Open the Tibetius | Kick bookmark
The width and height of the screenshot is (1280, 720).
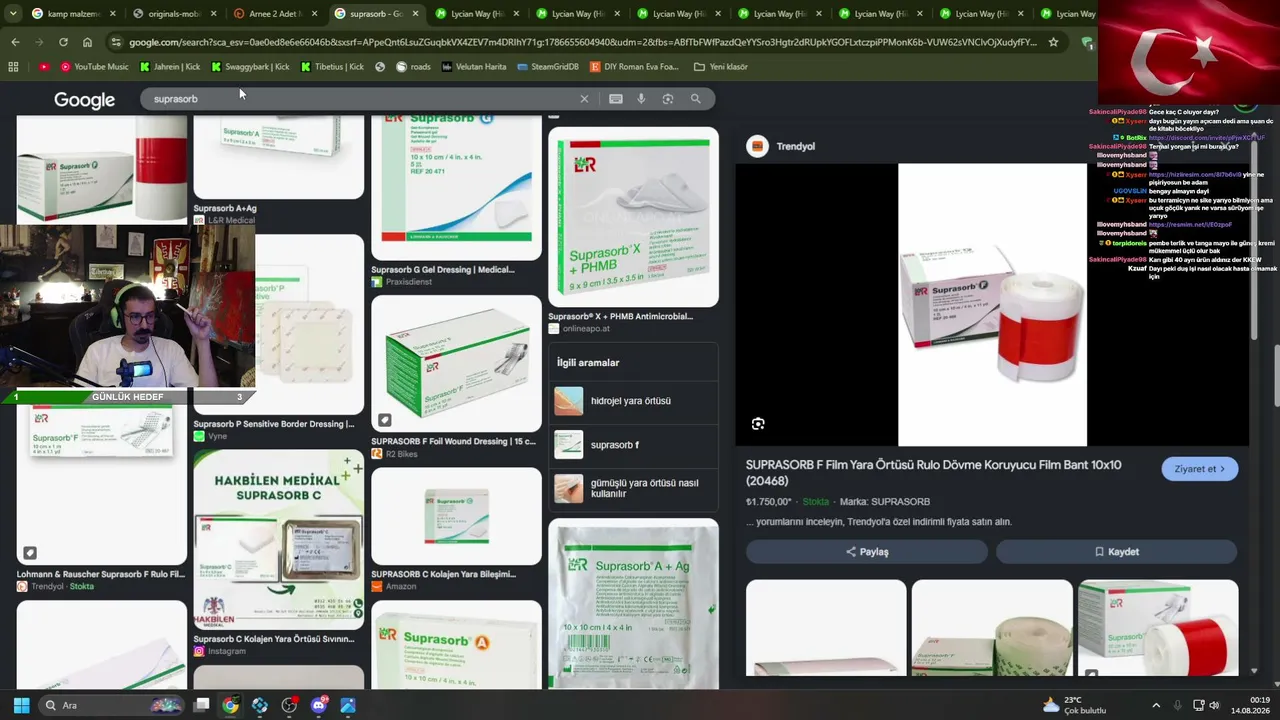(x=333, y=67)
